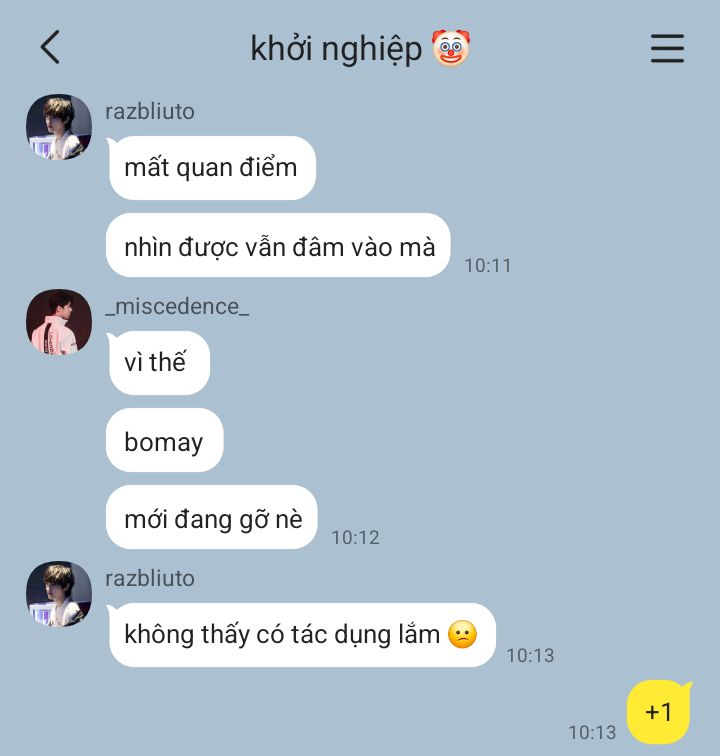Image resolution: width=720 pixels, height=756 pixels.
Task: Tap the 10:12 timestamp
Action: [x=355, y=538]
